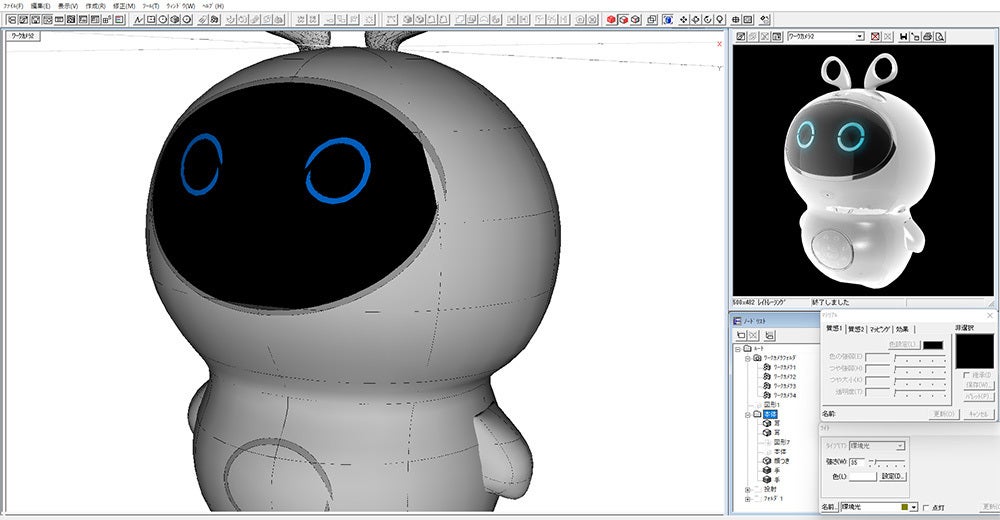Viewport: 1000px width, 520px height.
Task: Click the 設定(D) color setting button
Action: coord(894,476)
